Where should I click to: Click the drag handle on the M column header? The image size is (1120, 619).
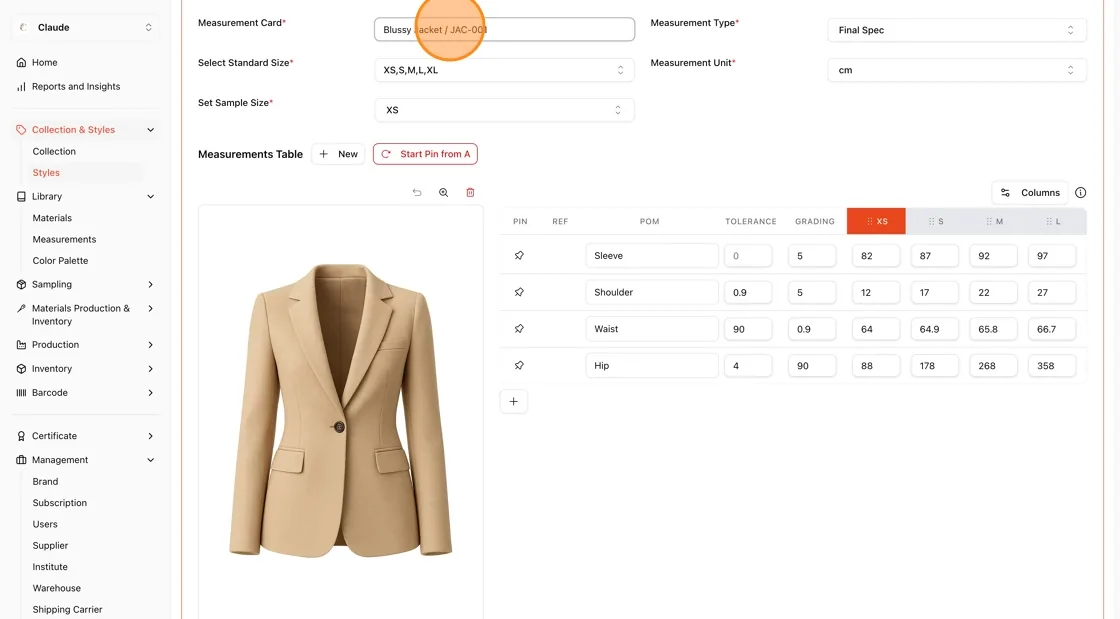click(989, 221)
